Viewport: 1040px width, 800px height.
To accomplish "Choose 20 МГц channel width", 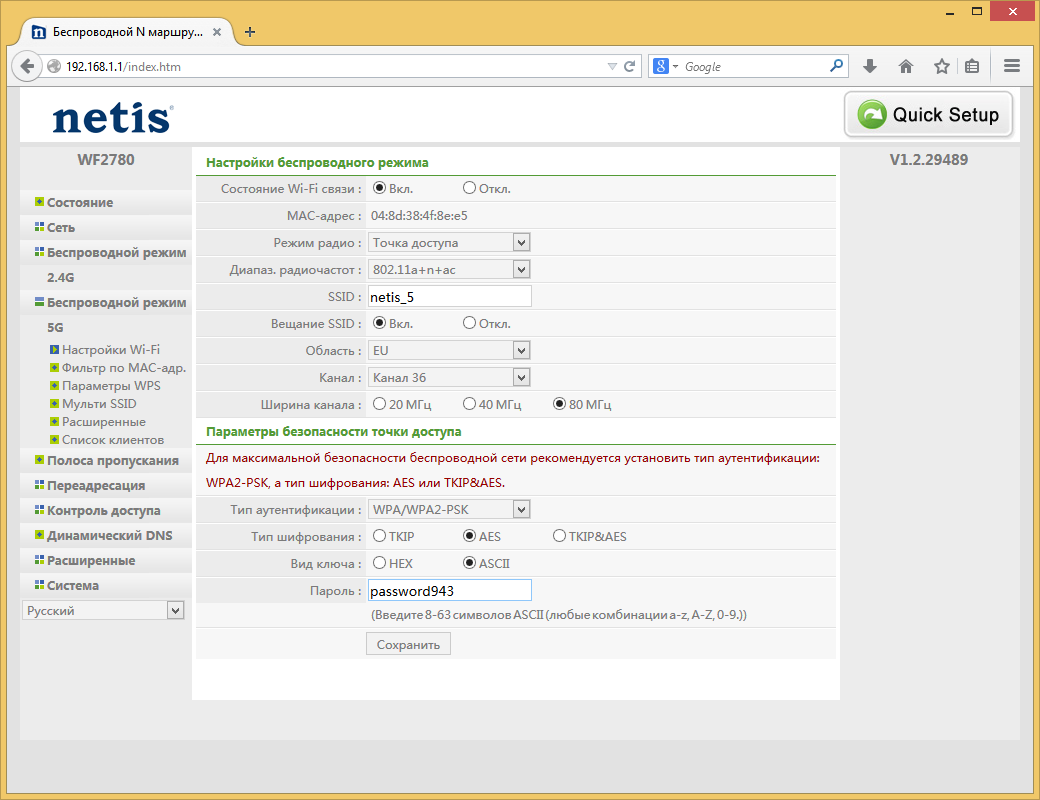I will tap(379, 403).
